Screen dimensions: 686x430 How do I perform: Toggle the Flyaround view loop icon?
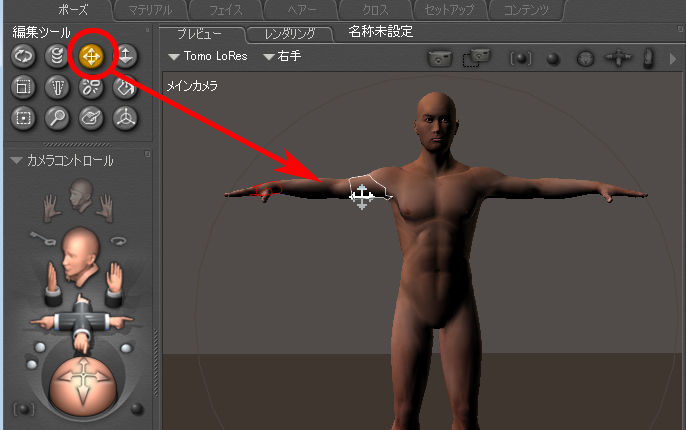119,241
